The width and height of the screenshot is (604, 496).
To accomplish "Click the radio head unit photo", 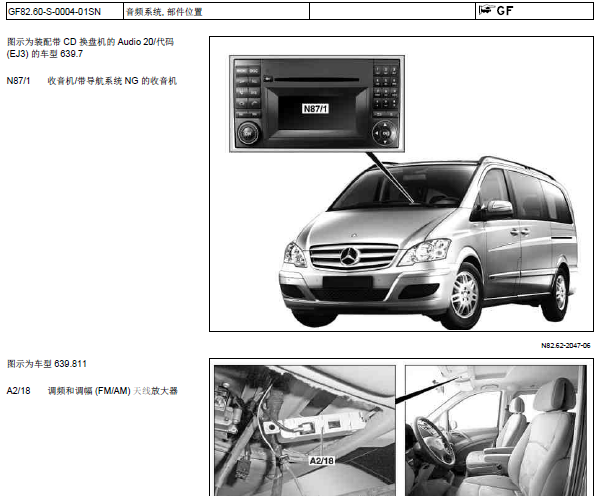I will [x=317, y=104].
